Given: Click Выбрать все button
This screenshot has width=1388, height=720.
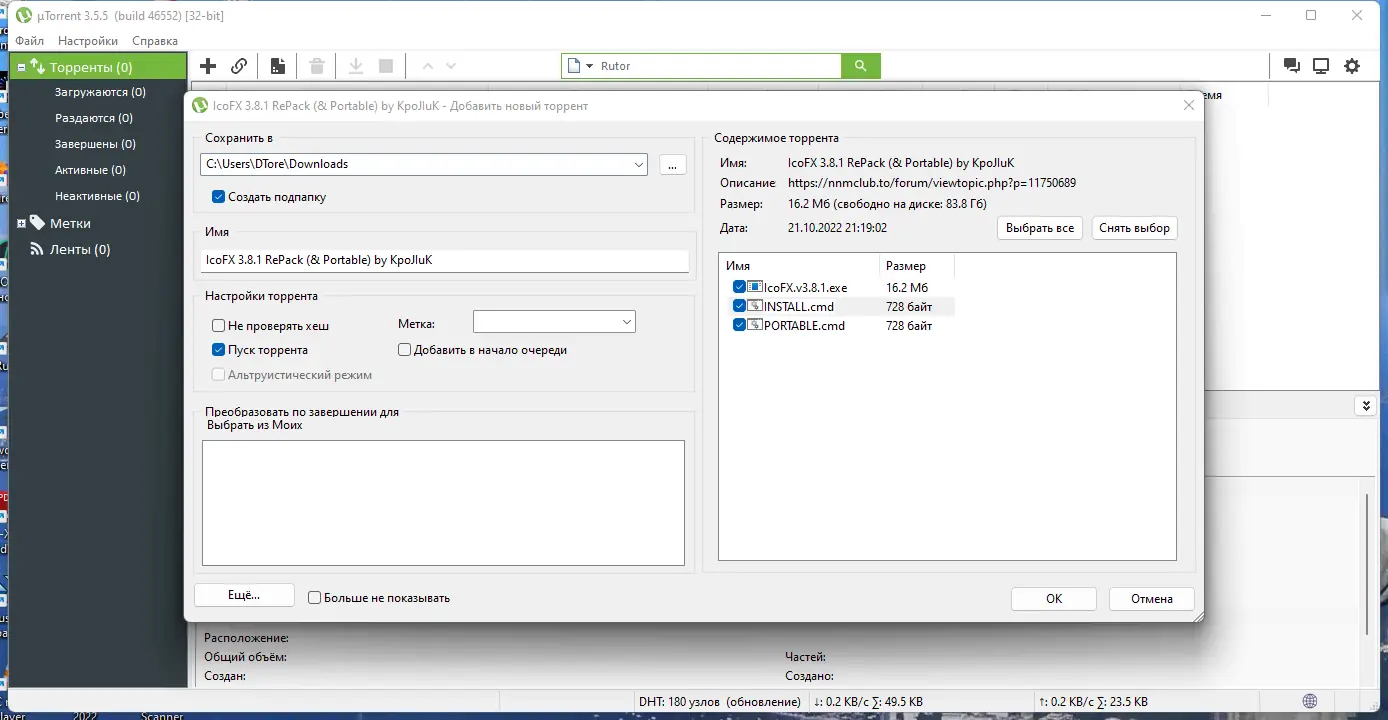Looking at the screenshot, I should tap(1040, 228).
